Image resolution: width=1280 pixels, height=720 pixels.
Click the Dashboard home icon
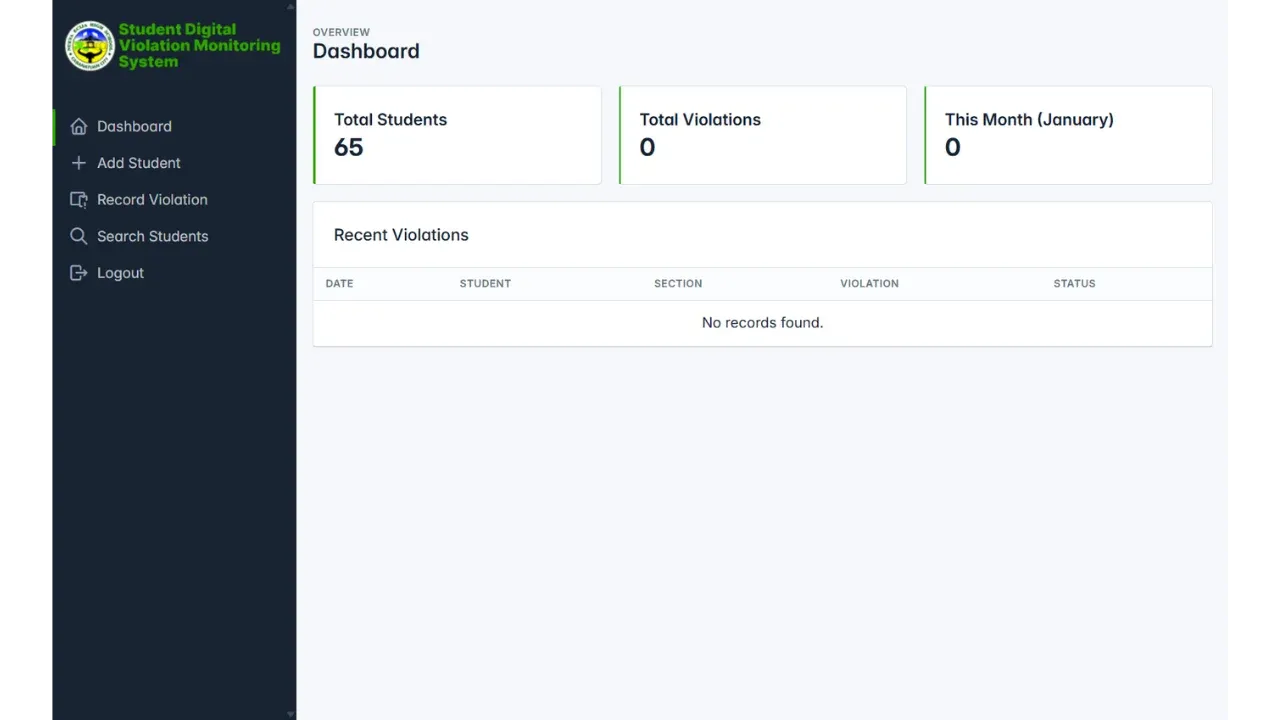coord(79,126)
